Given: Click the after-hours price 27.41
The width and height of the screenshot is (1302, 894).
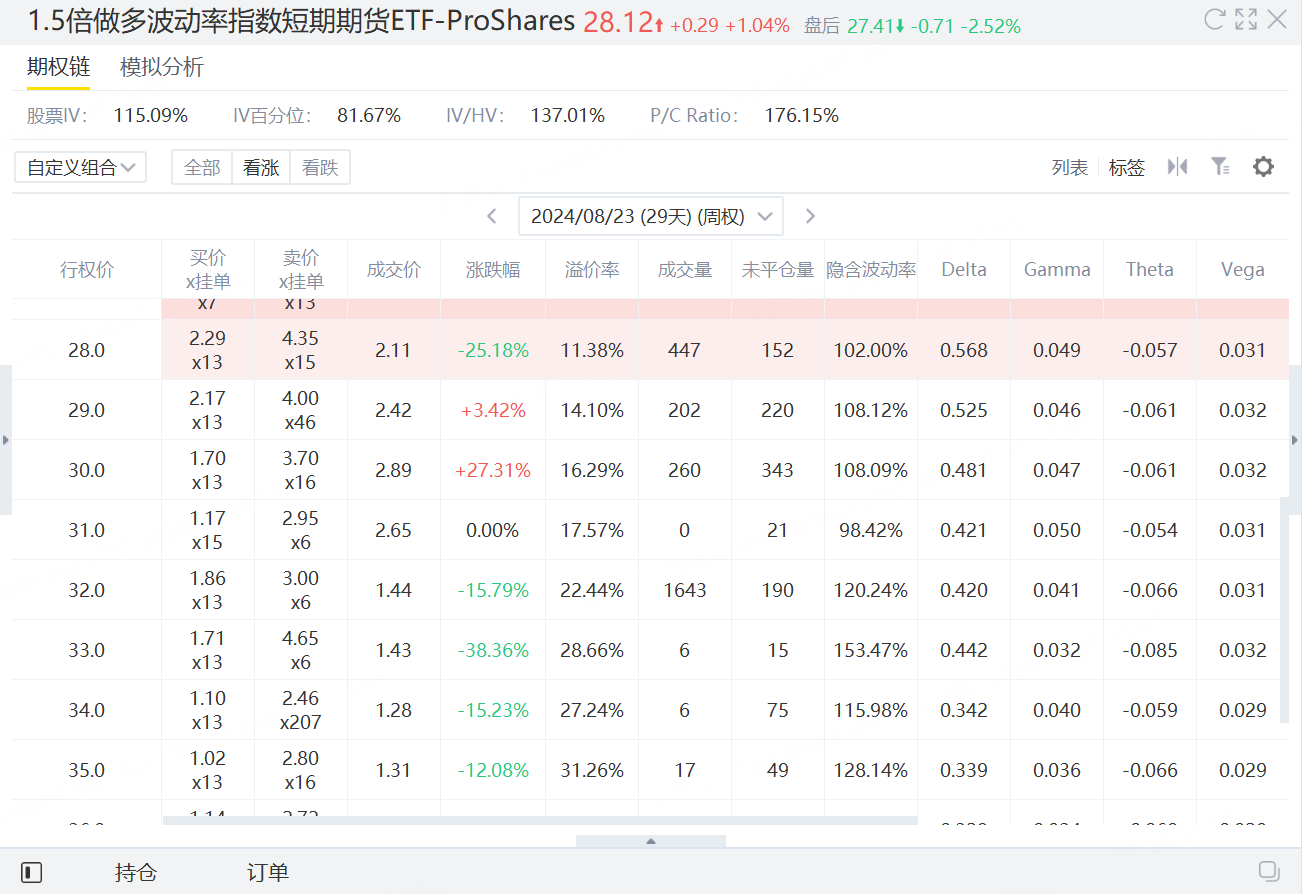Looking at the screenshot, I should point(870,26).
